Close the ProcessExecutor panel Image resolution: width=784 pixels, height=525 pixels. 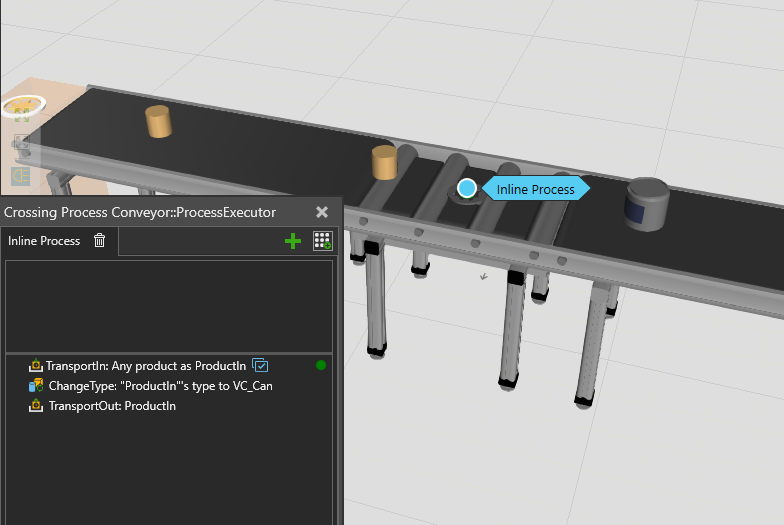coord(322,212)
